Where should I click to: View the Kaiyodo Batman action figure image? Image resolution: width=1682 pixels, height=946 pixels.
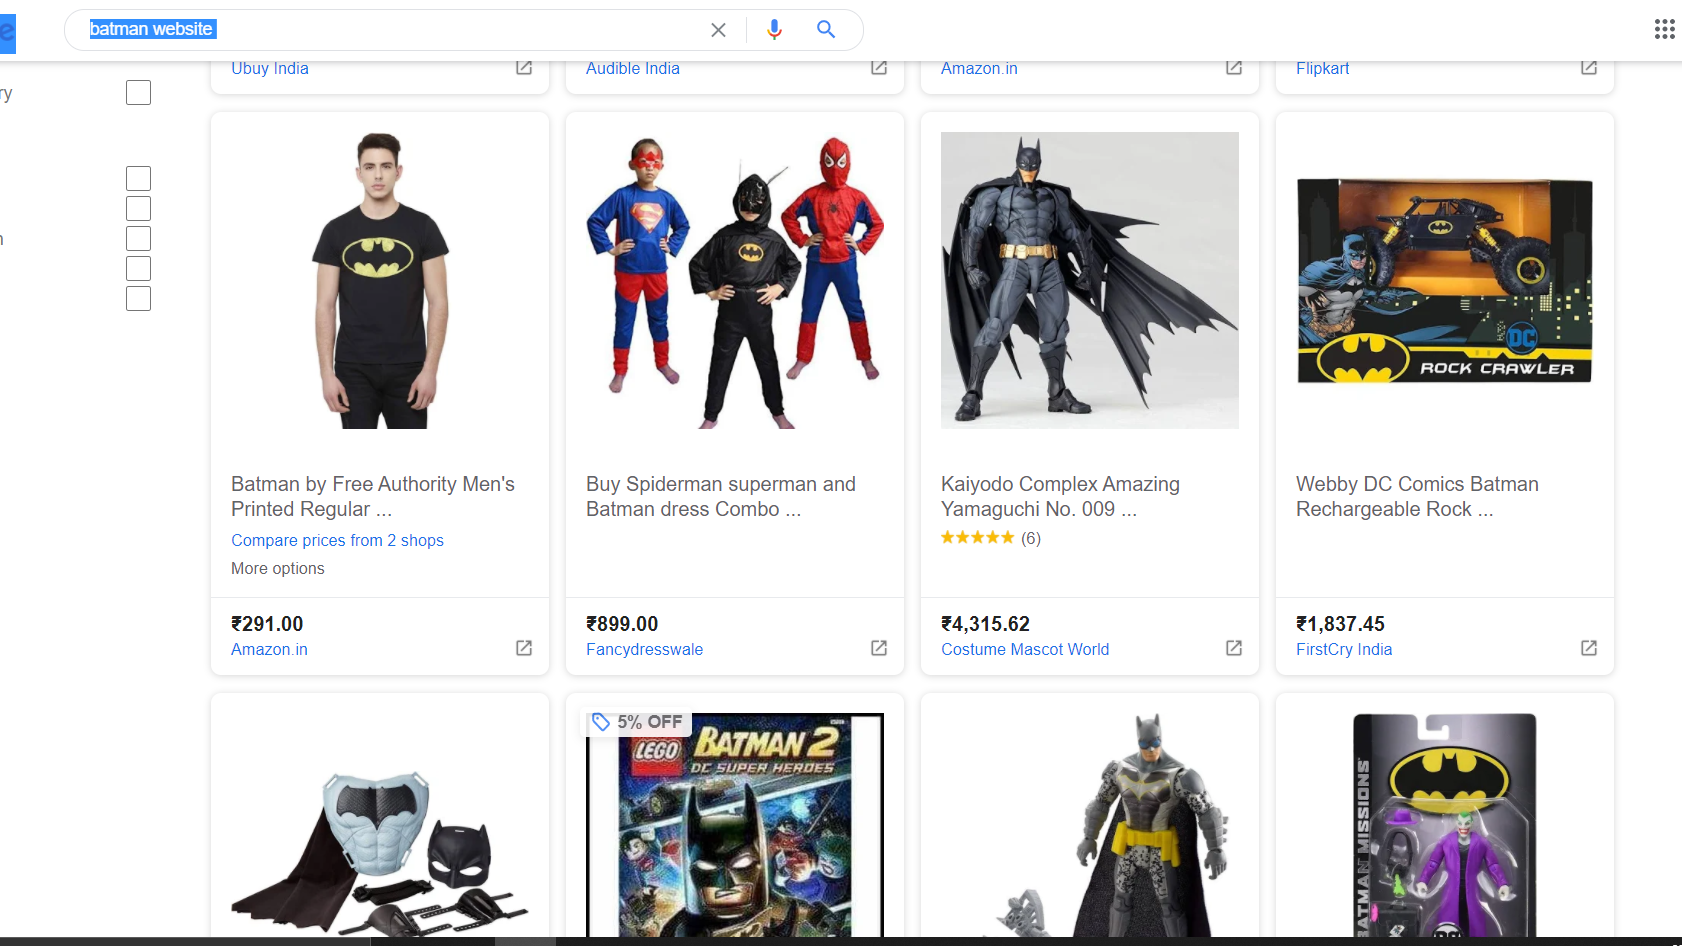1090,280
